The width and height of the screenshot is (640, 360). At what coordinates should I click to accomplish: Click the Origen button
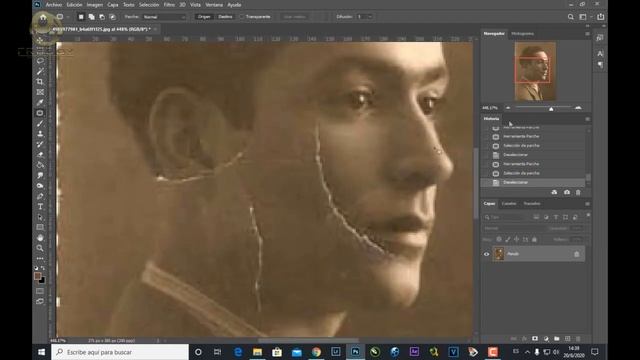[x=204, y=17]
